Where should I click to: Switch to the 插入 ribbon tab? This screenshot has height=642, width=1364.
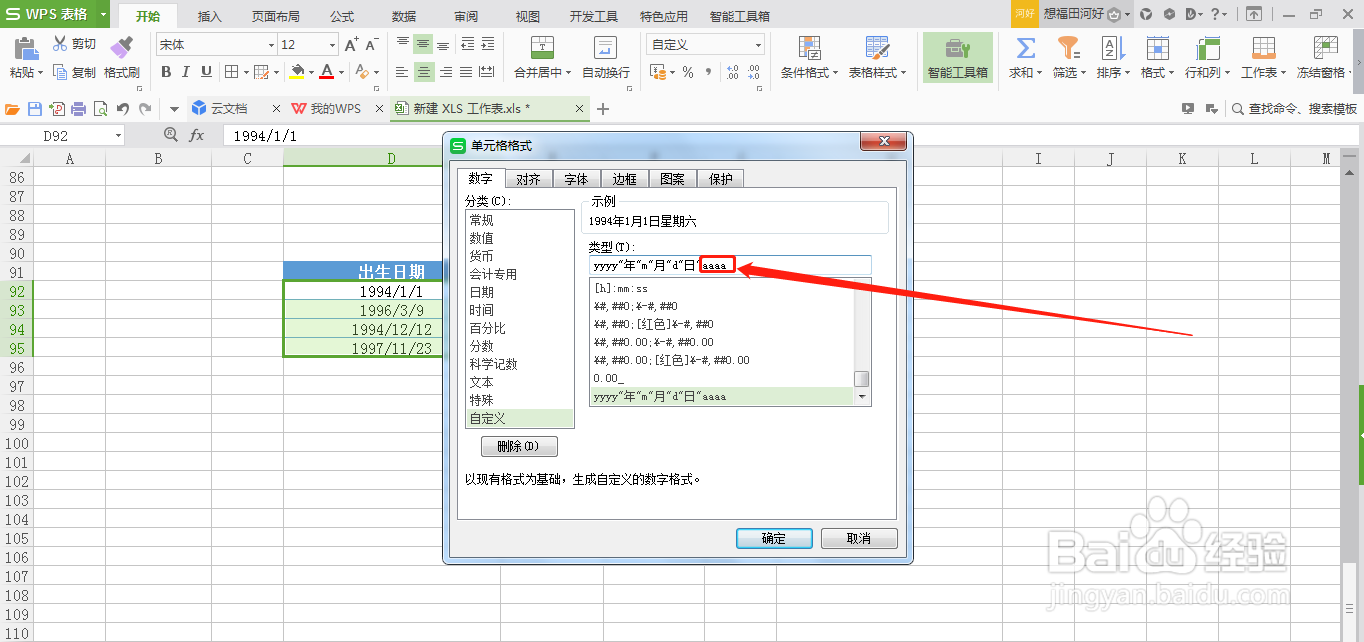click(210, 16)
